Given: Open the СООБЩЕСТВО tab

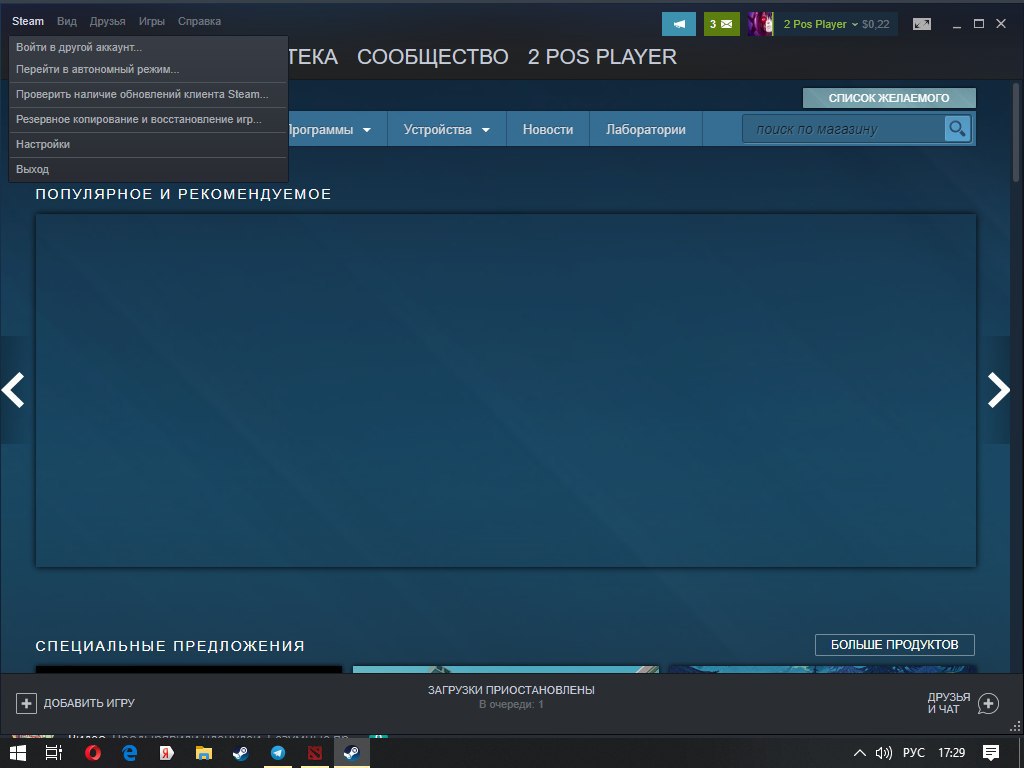Looking at the screenshot, I should 432,57.
